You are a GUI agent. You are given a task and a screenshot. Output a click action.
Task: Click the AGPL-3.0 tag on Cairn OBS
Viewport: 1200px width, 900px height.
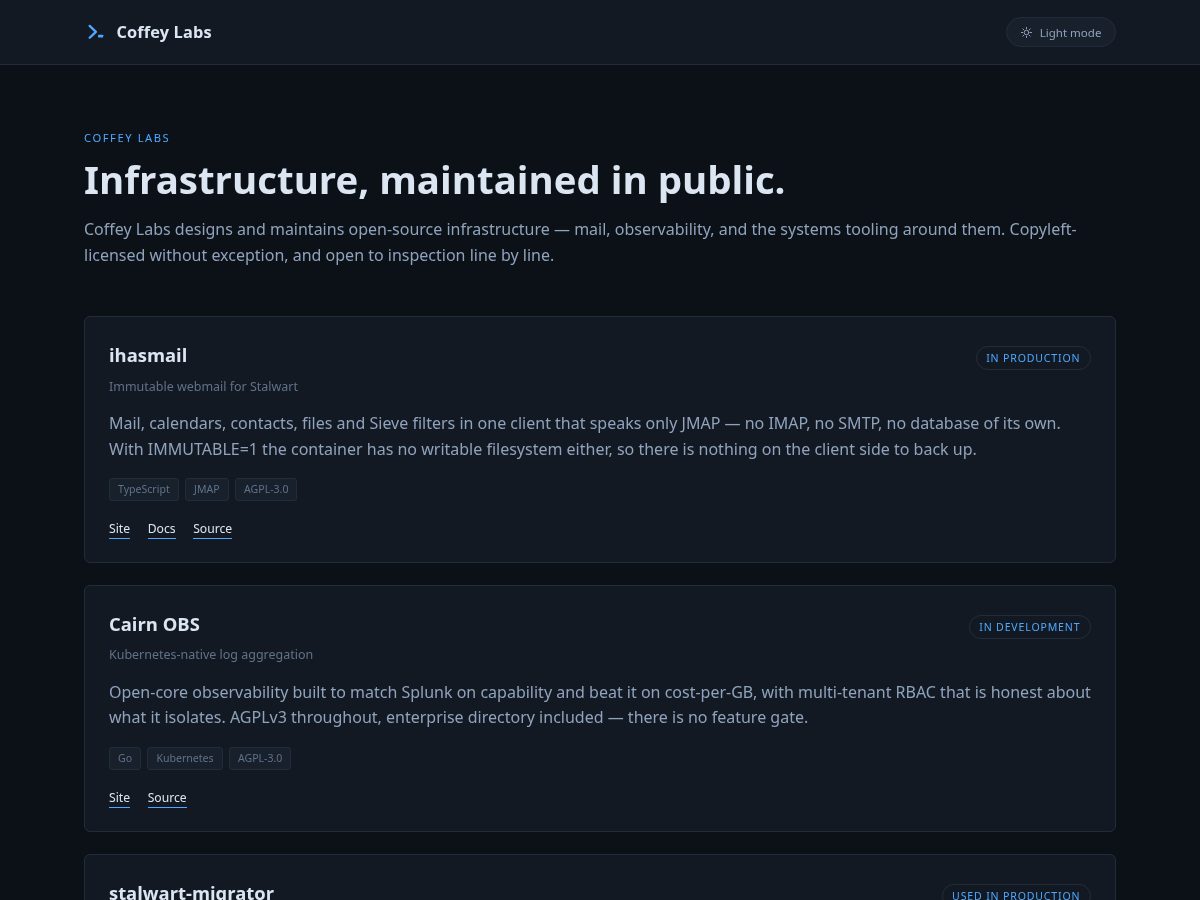pyautogui.click(x=260, y=758)
